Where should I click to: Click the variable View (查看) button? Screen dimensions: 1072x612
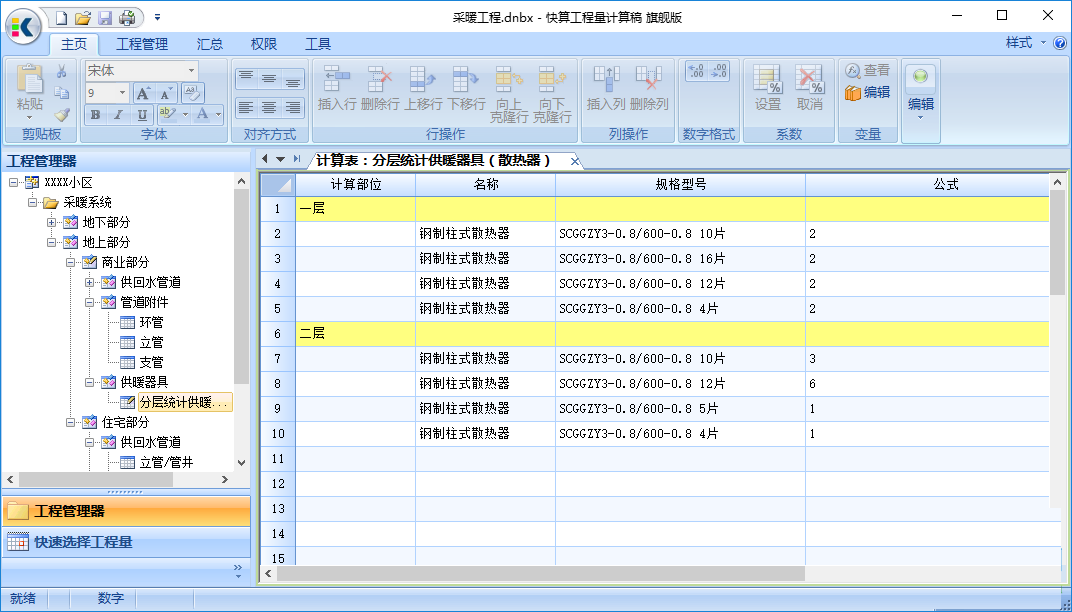pos(867,70)
